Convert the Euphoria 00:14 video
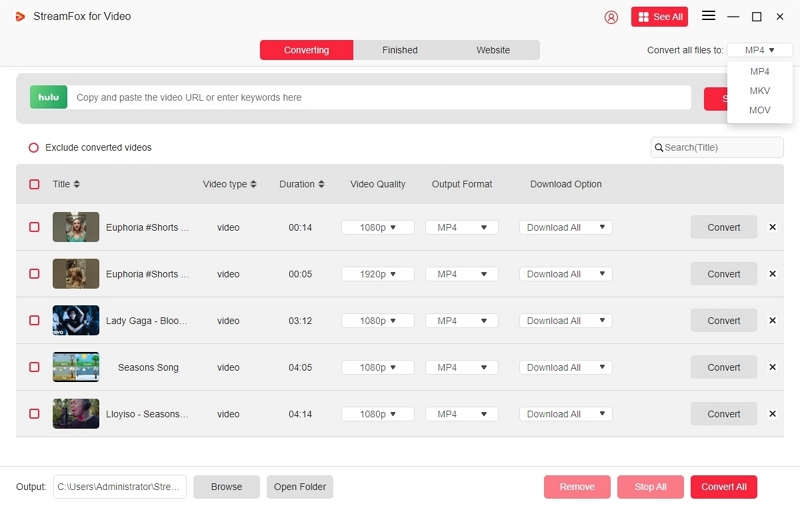The width and height of the screenshot is (800, 506). tap(723, 227)
